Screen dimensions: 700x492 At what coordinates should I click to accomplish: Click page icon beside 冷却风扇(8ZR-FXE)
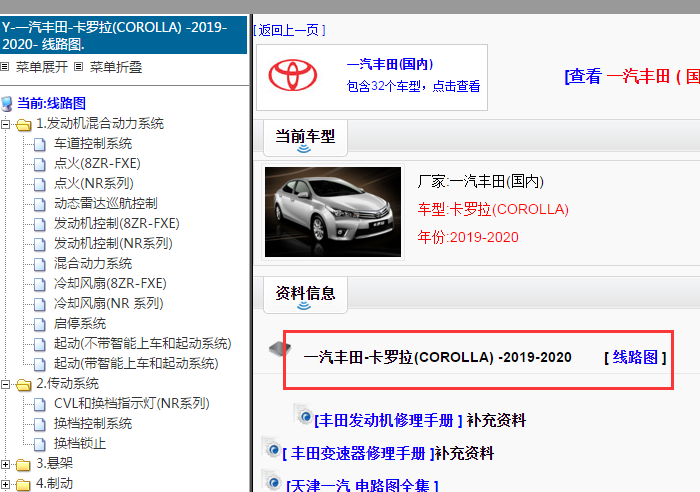point(40,284)
